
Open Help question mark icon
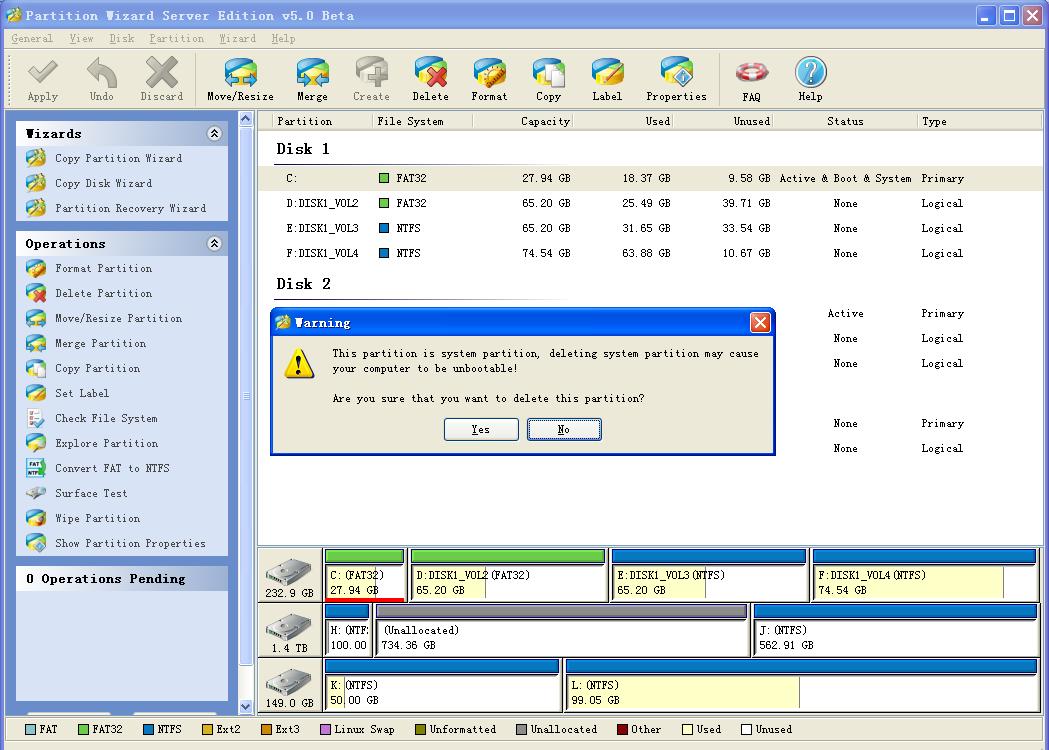[810, 79]
